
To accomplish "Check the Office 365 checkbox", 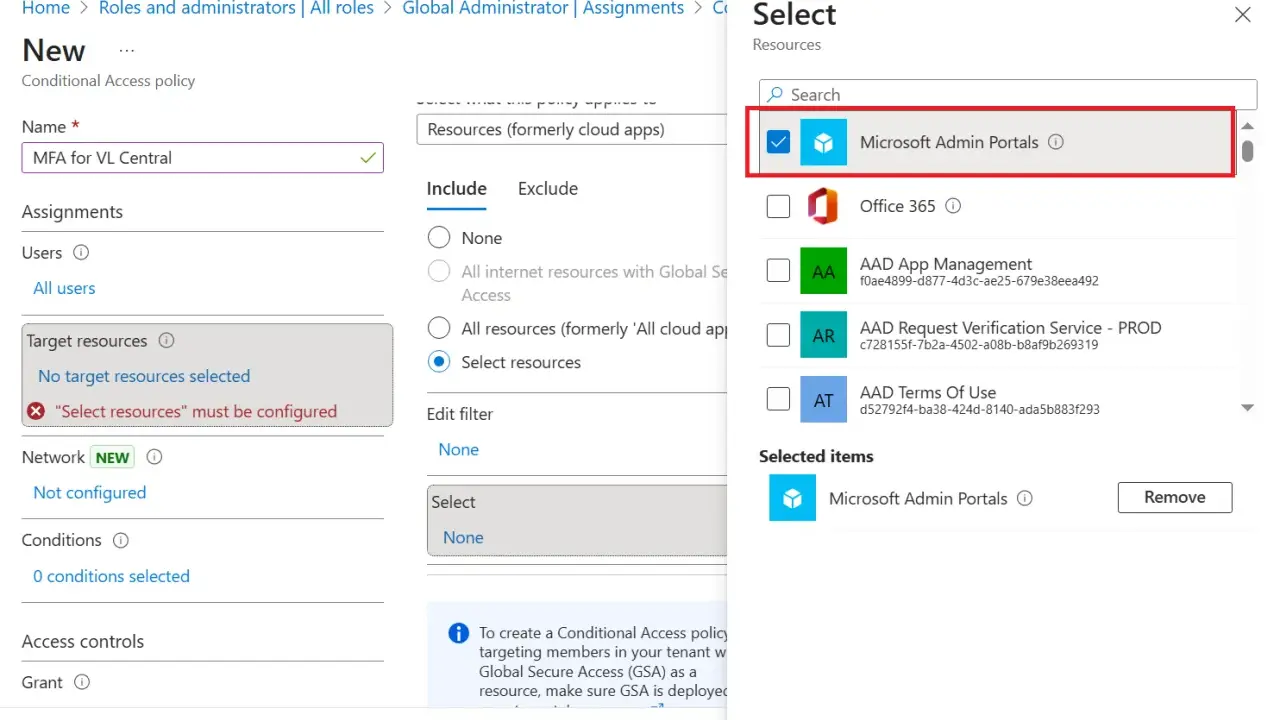I will point(778,206).
